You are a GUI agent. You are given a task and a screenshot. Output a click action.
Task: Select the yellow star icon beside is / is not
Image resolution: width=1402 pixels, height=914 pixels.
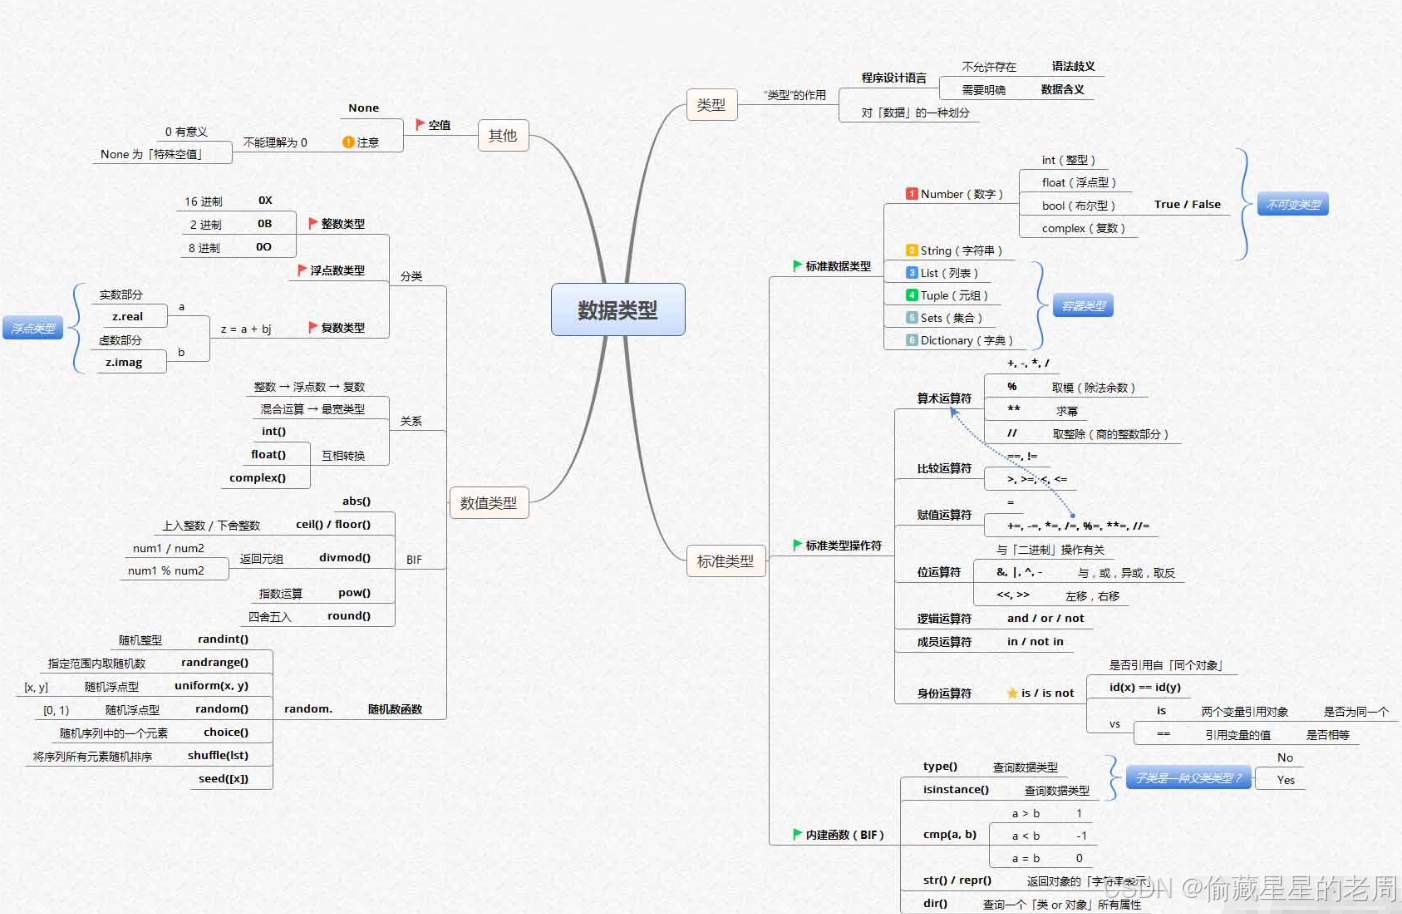[x=1010, y=692]
